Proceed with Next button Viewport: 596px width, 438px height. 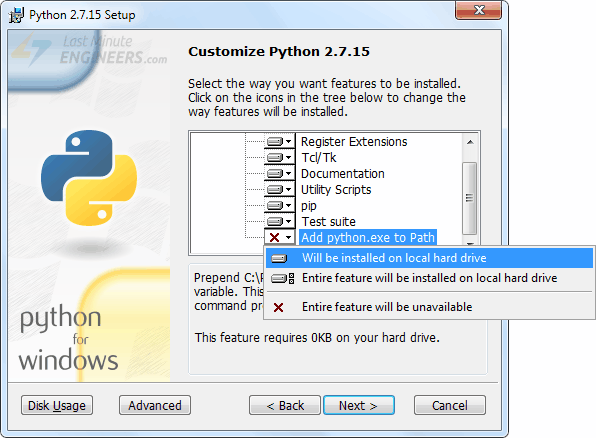pos(358,405)
